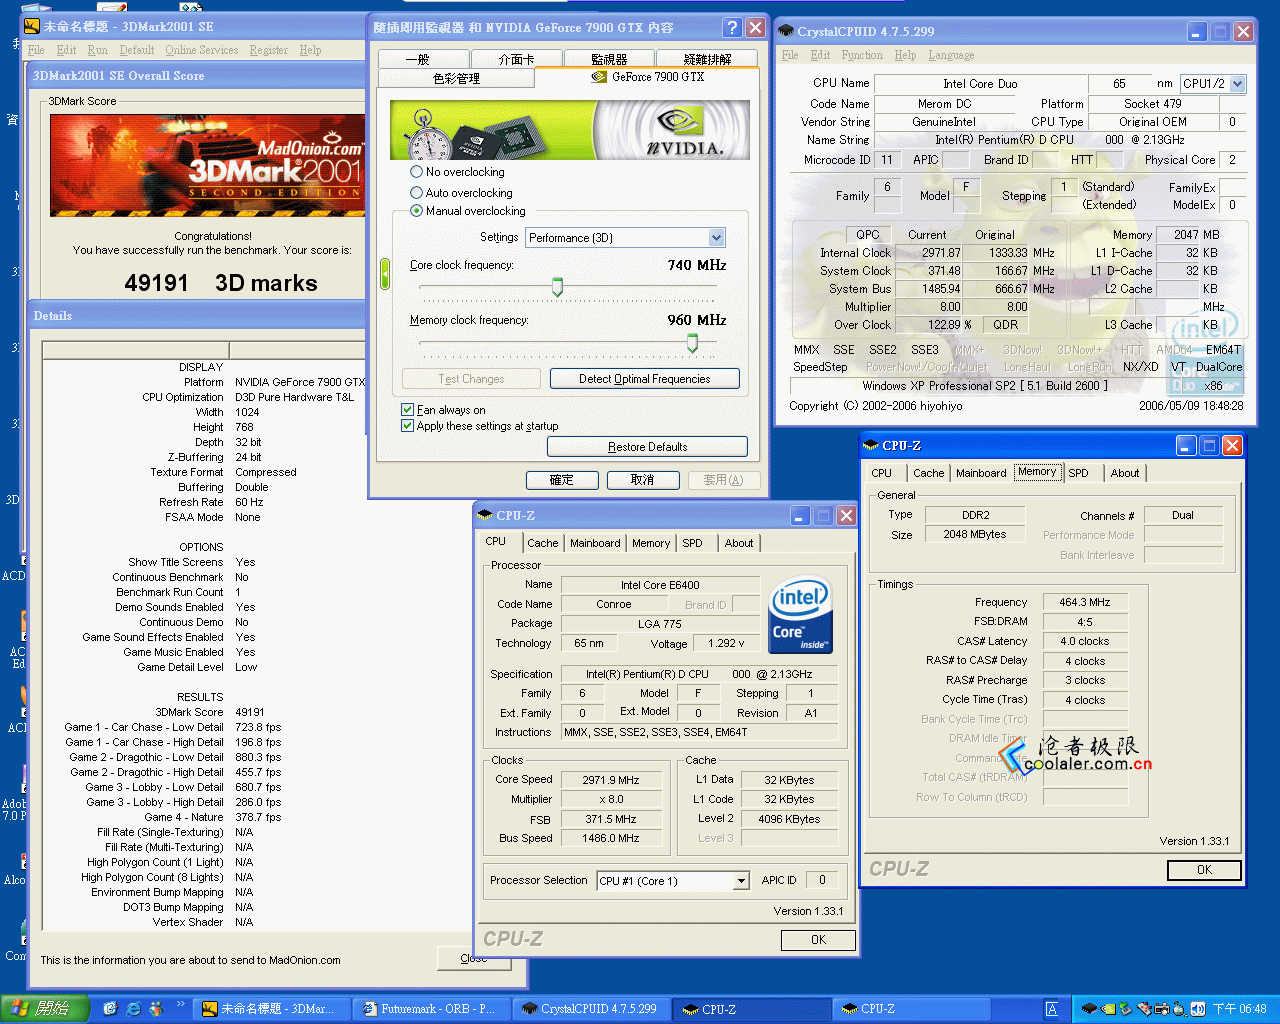Toggle the Fan always on checkbox
Image resolution: width=1280 pixels, height=1024 pixels.
click(x=407, y=410)
